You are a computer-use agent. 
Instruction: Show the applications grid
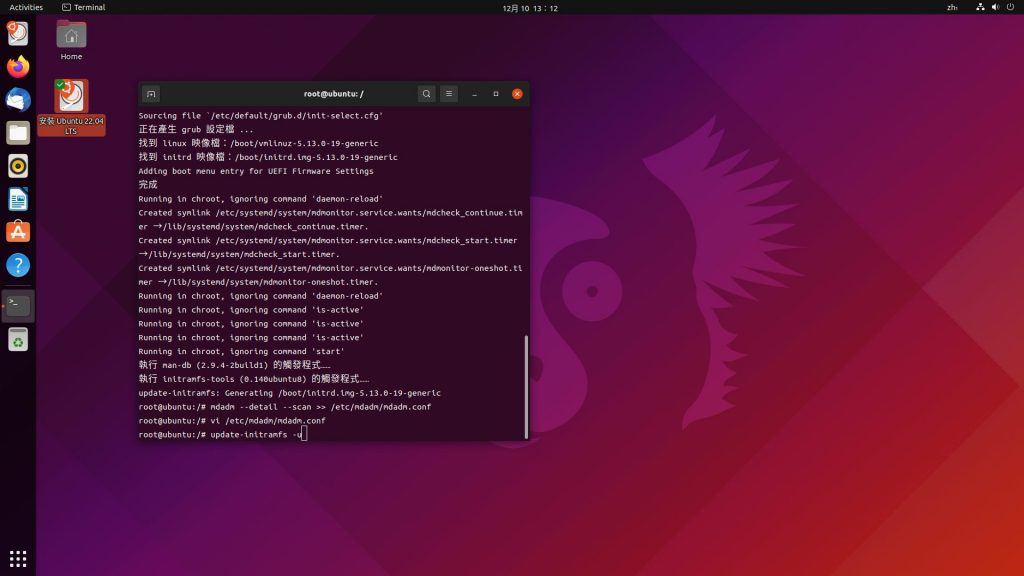click(x=18, y=559)
